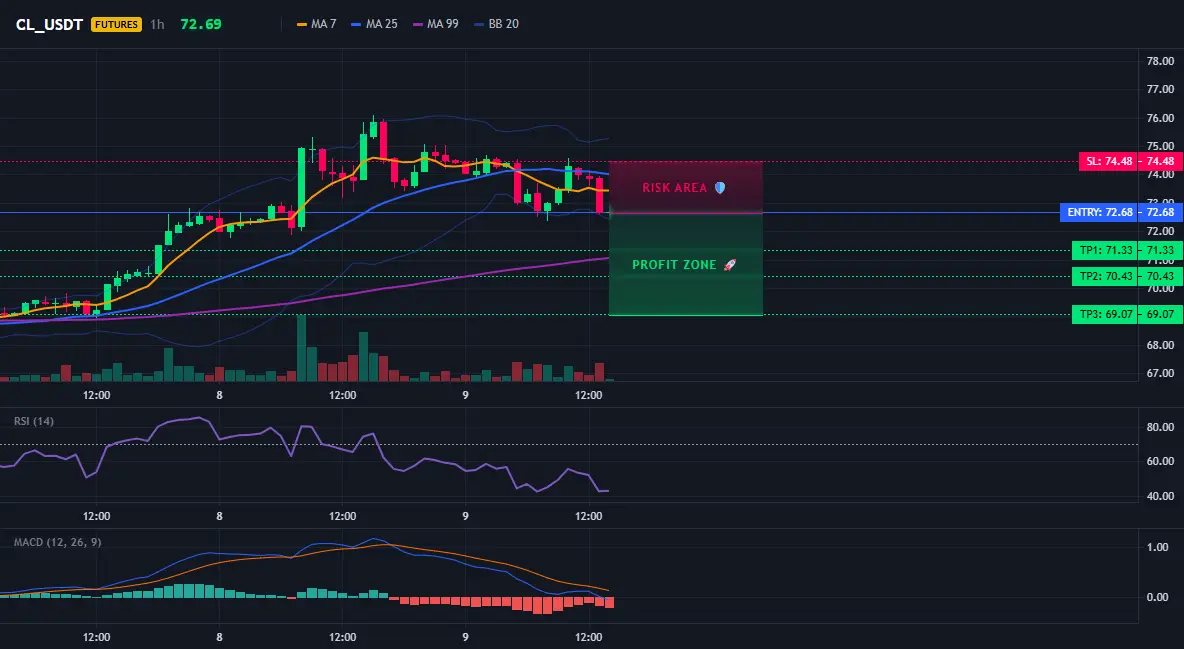Click 67.00 on the price axis

[x=1160, y=373]
